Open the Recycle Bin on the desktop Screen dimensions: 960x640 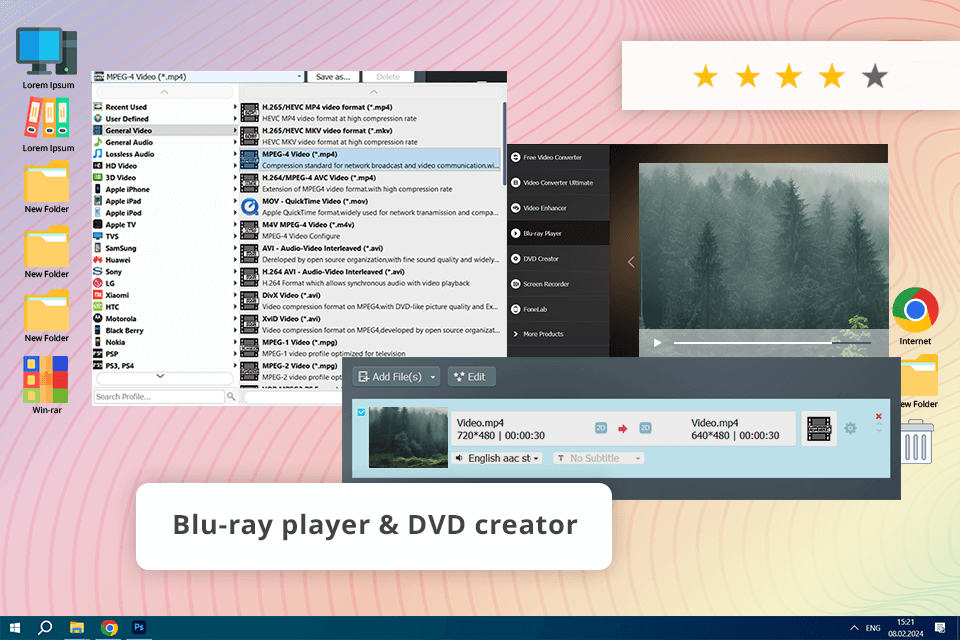(917, 441)
